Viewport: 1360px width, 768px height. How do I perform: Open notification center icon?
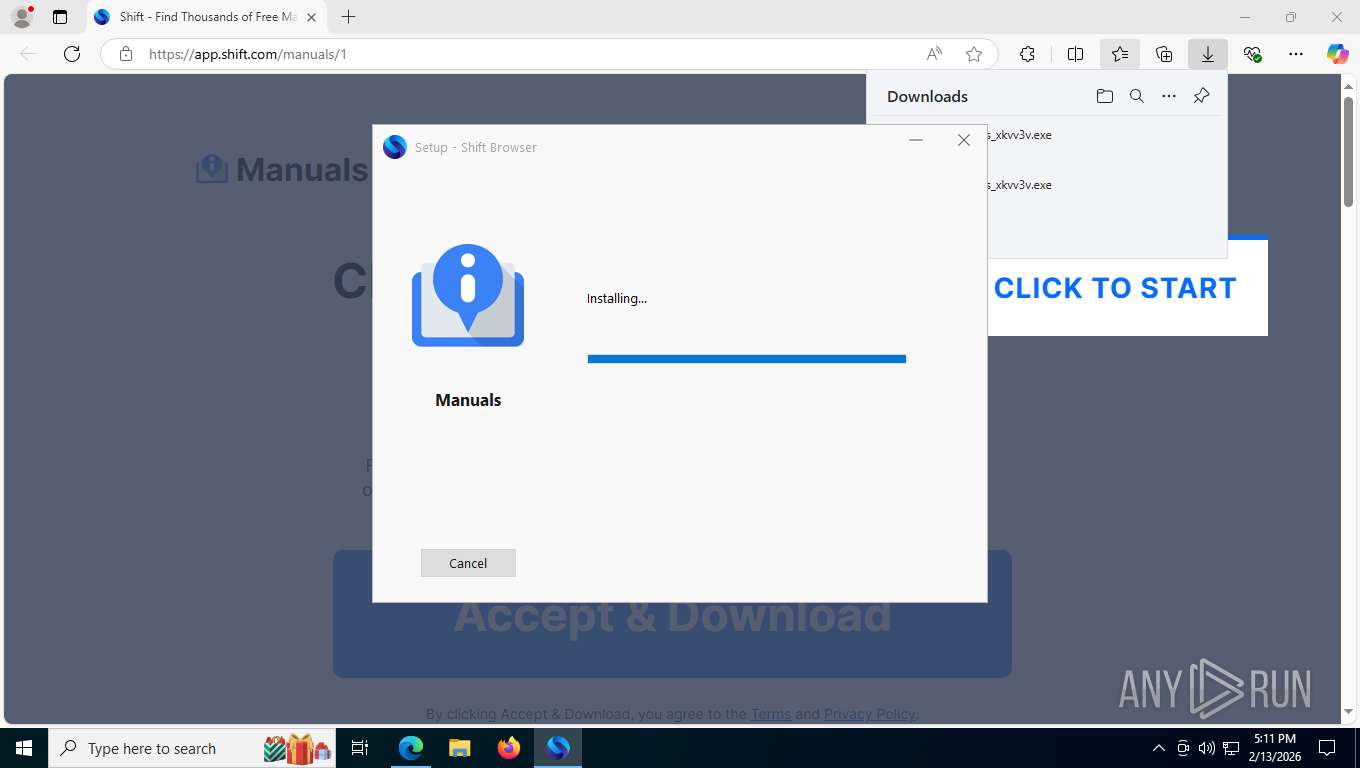1327,748
